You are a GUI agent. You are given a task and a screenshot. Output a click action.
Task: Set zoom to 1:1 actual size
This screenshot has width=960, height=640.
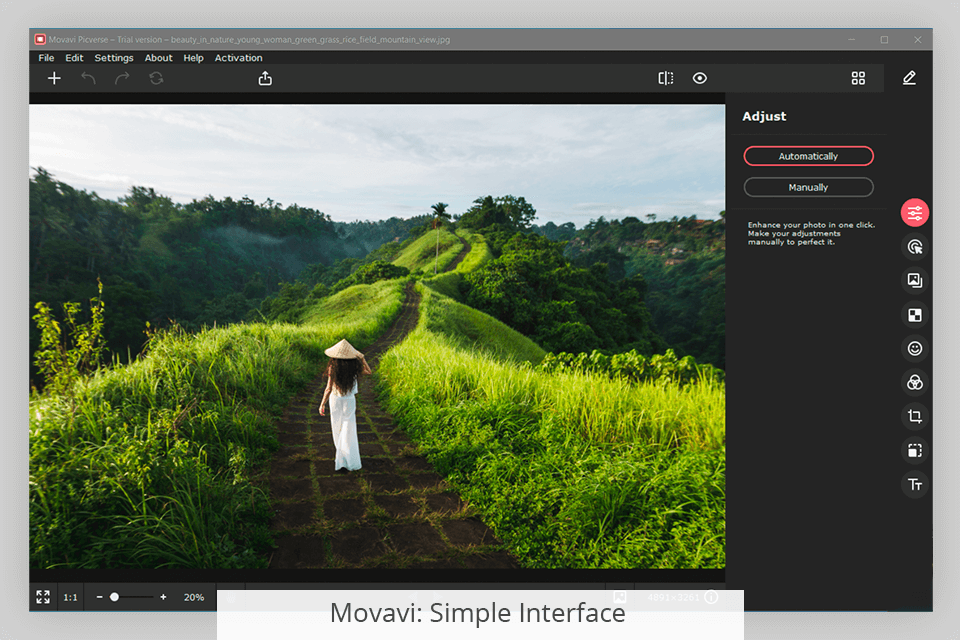(x=70, y=597)
